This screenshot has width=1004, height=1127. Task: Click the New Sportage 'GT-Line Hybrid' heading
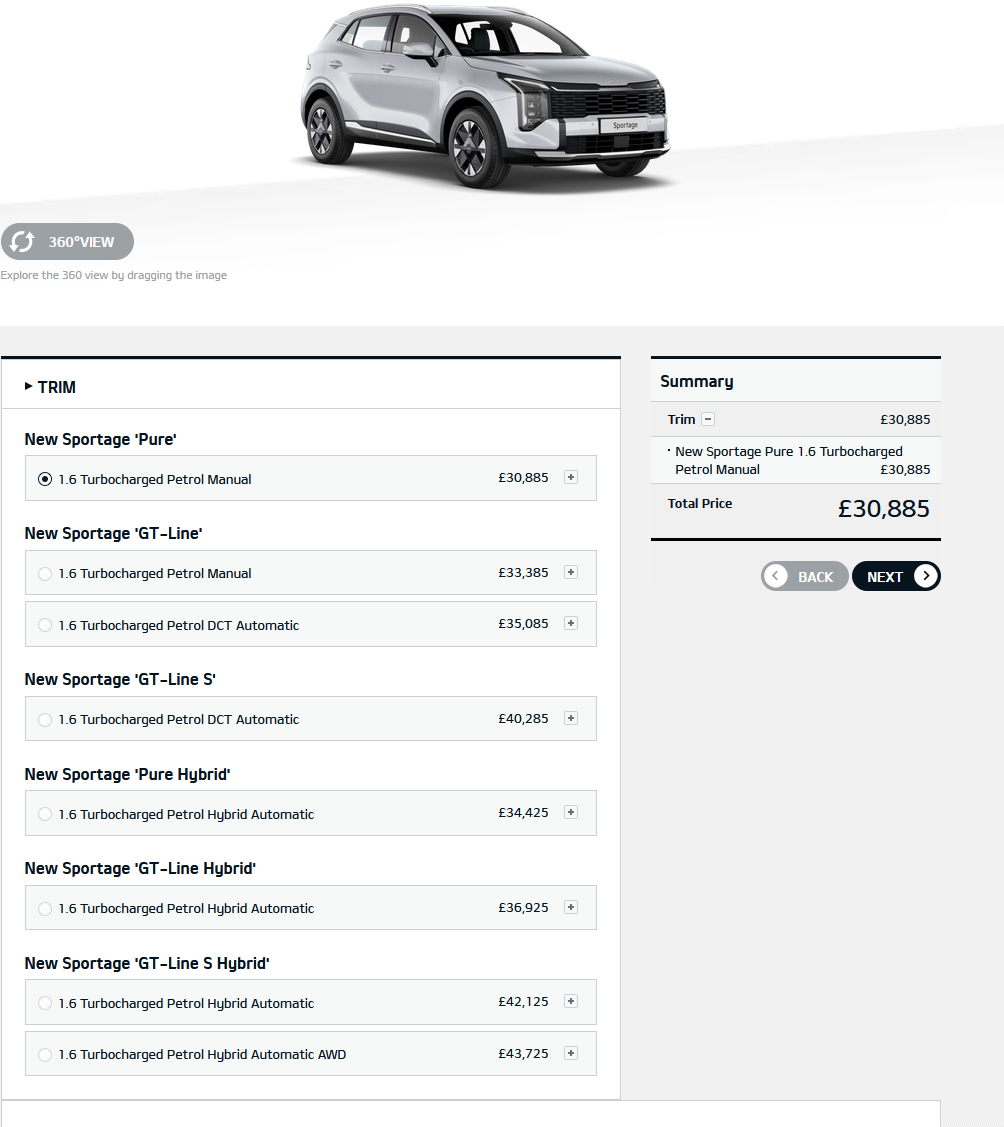point(140,868)
